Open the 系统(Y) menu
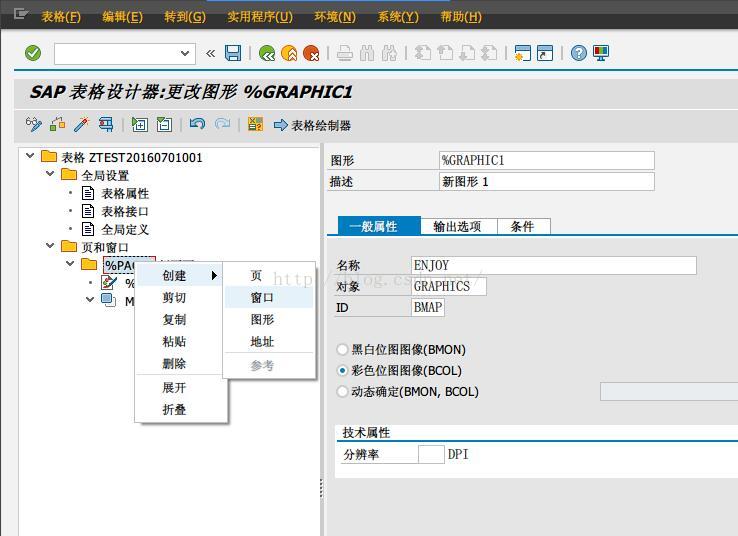This screenshot has height=536, width=738. (398, 17)
